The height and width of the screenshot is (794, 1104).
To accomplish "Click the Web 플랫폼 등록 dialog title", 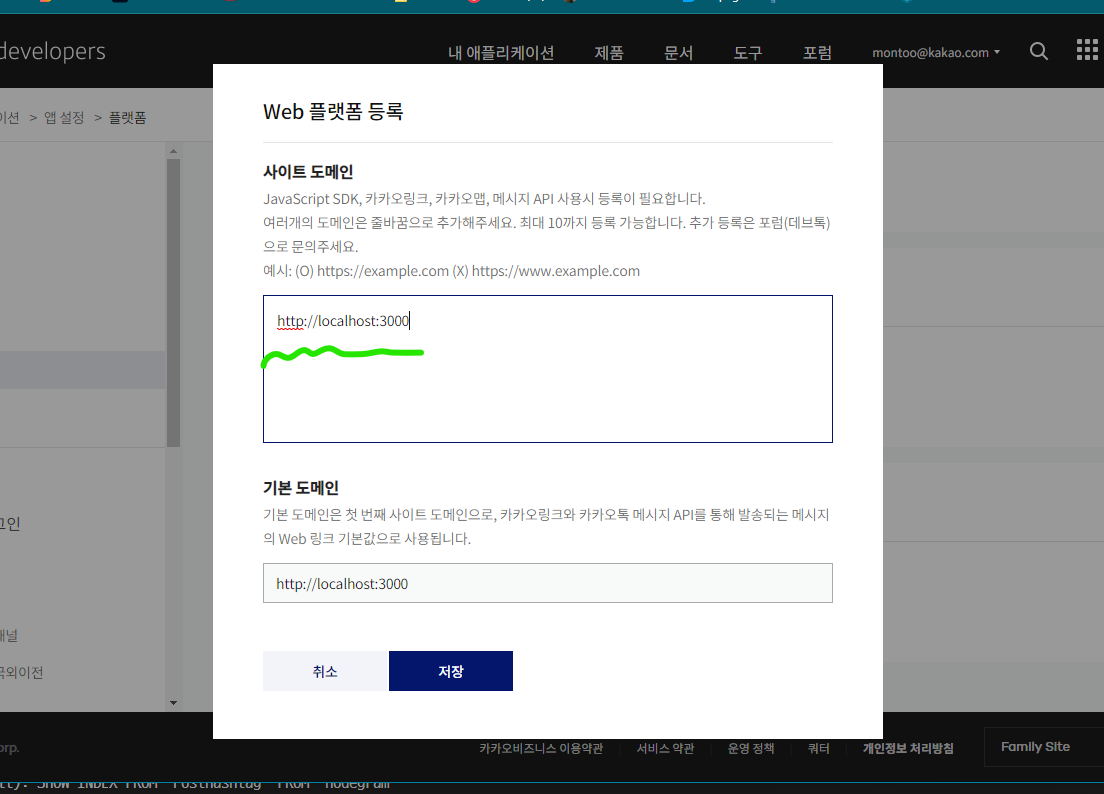I will 333,111.
